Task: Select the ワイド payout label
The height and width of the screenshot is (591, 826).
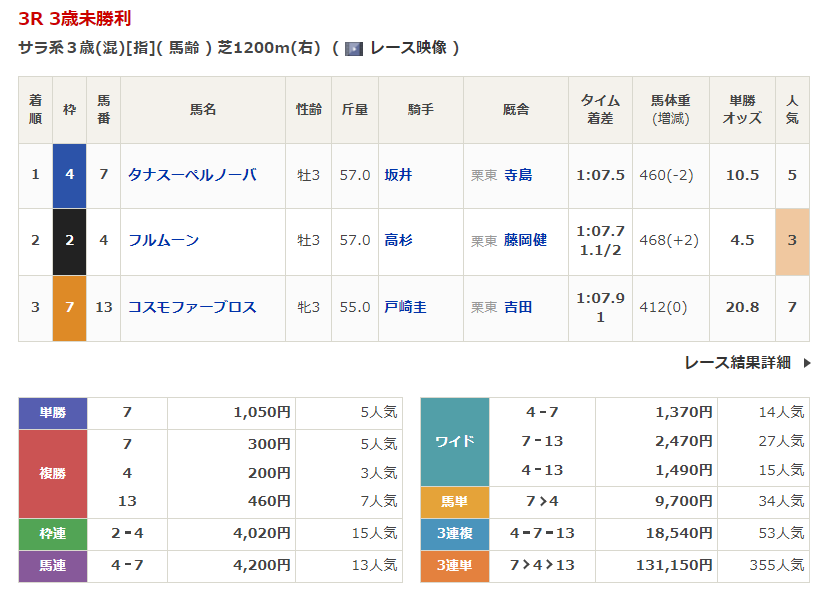Action: (x=455, y=441)
